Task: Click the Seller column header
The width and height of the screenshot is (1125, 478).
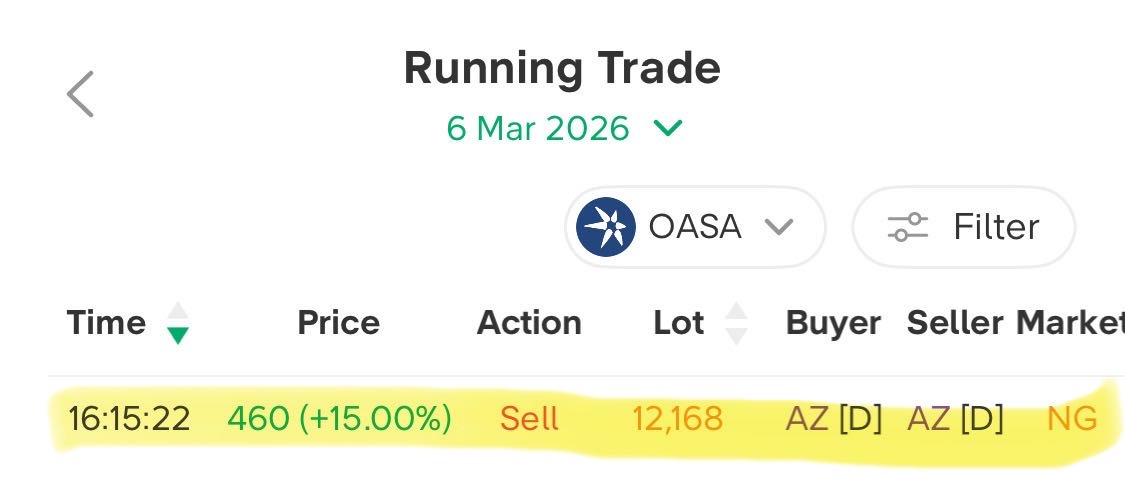Action: click(x=955, y=323)
